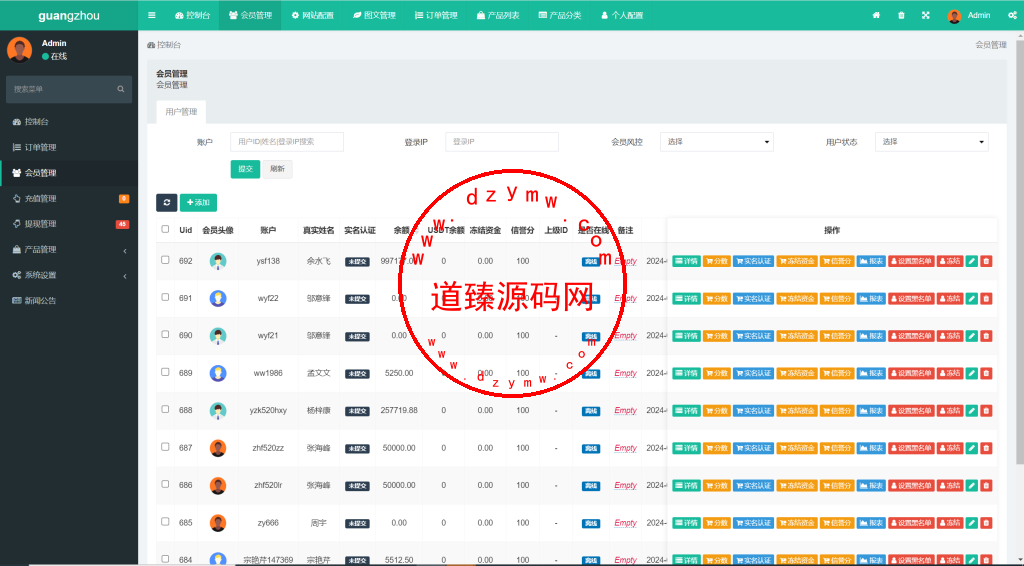This screenshot has height=566, width=1024.
Task: Click the refresh icon button above table
Action: pyautogui.click(x=167, y=202)
